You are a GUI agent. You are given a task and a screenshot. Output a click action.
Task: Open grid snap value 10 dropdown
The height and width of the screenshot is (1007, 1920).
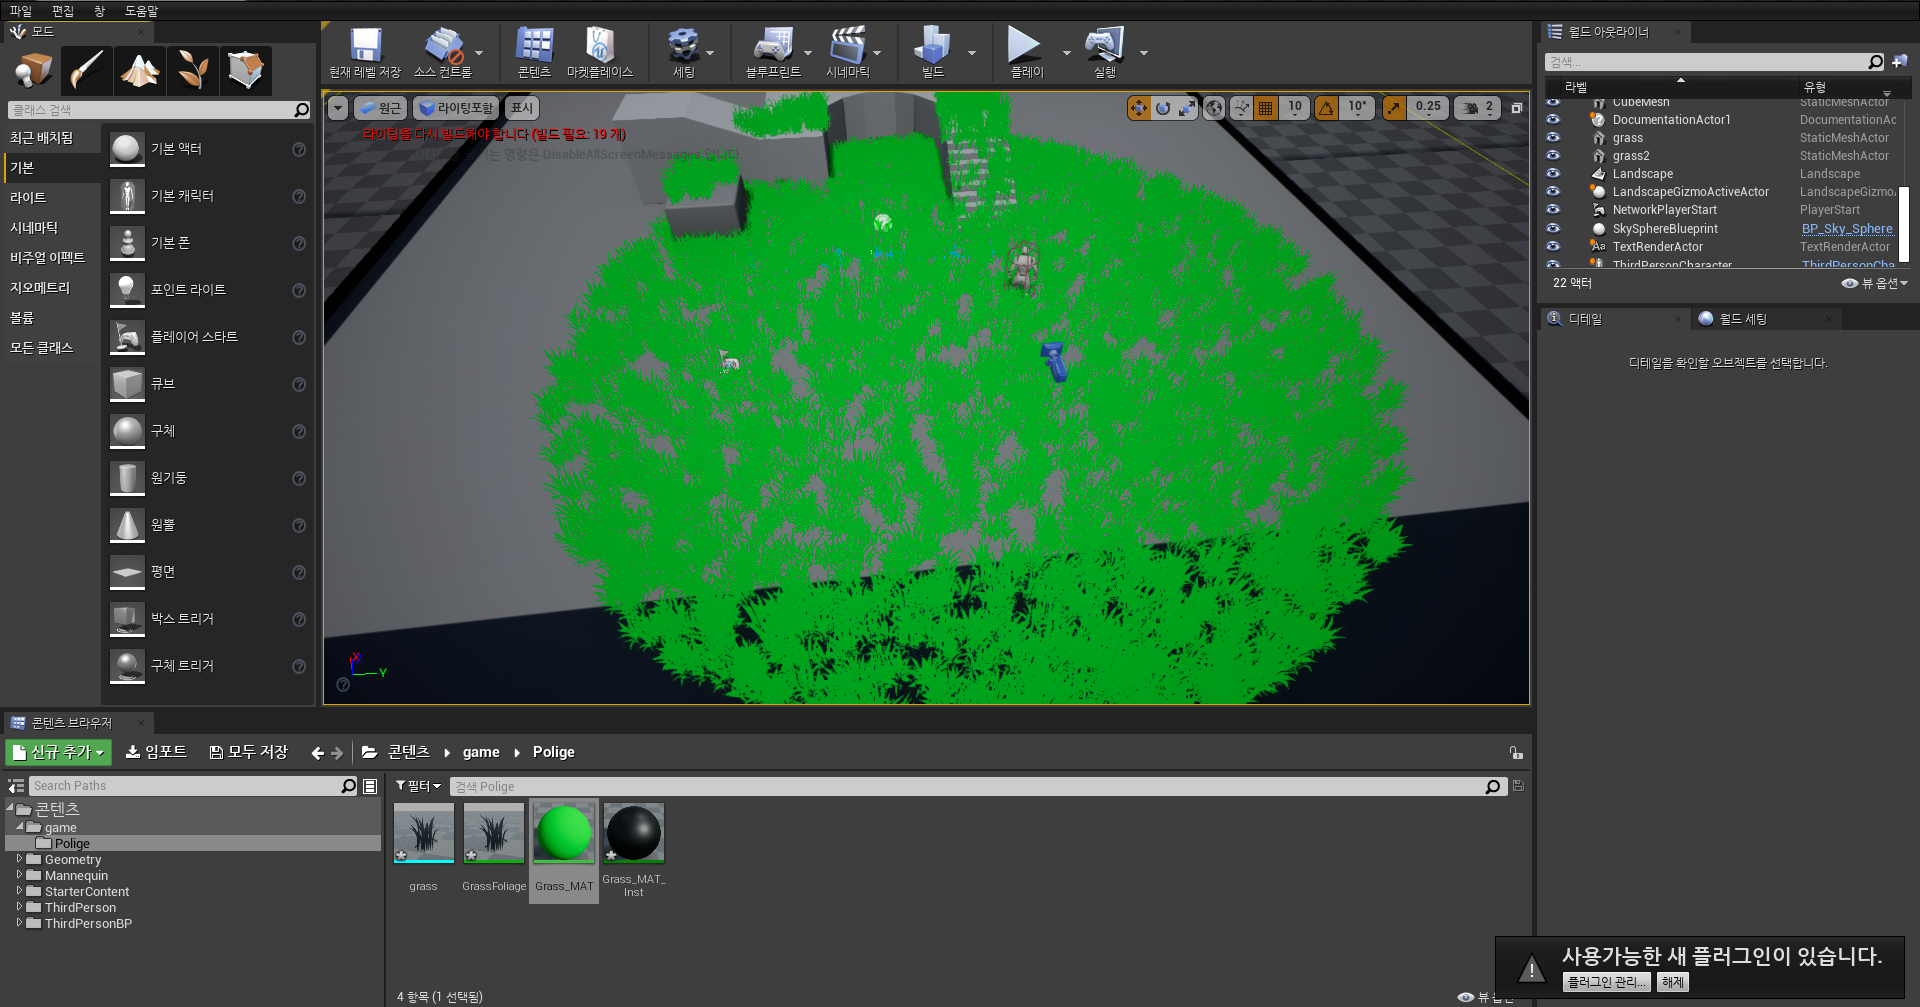click(1295, 108)
